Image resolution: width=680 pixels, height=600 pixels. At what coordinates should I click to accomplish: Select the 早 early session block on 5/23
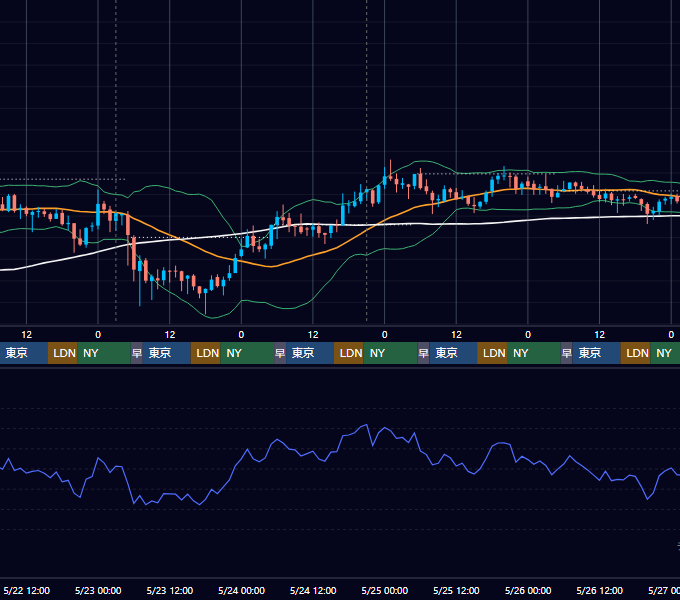click(137, 353)
